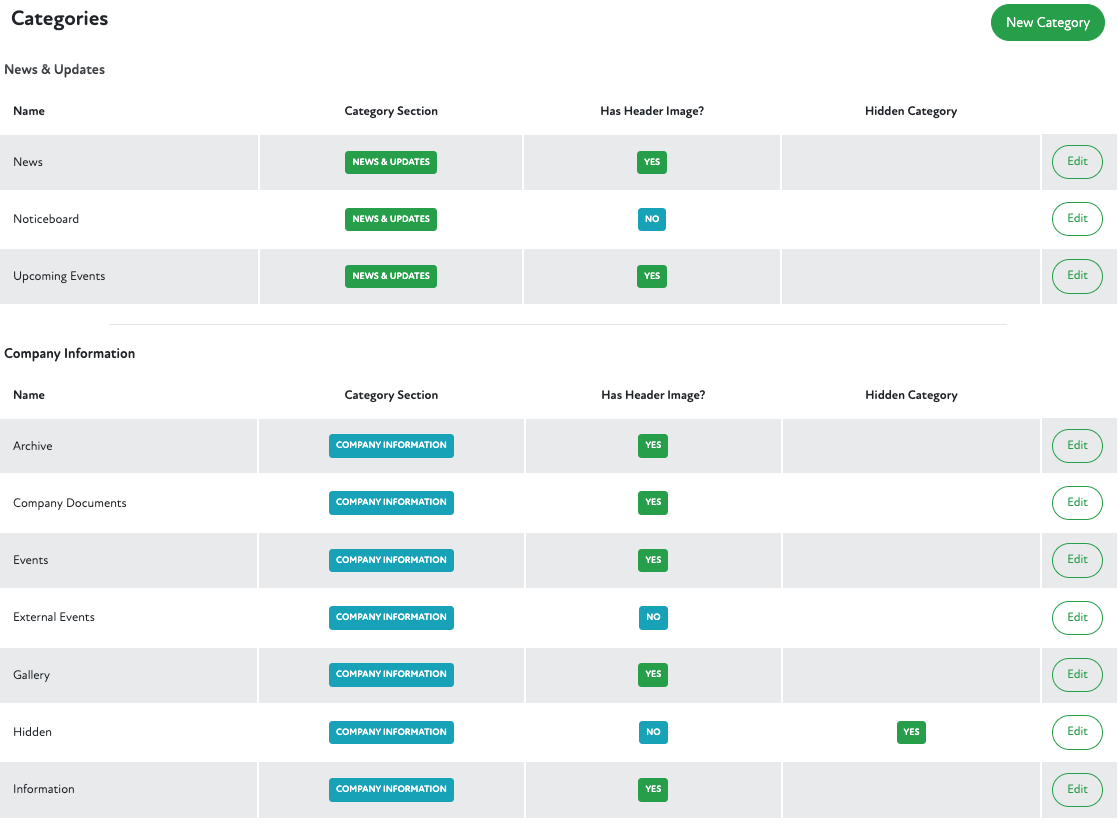Select the Upcoming Events row name

[59, 276]
